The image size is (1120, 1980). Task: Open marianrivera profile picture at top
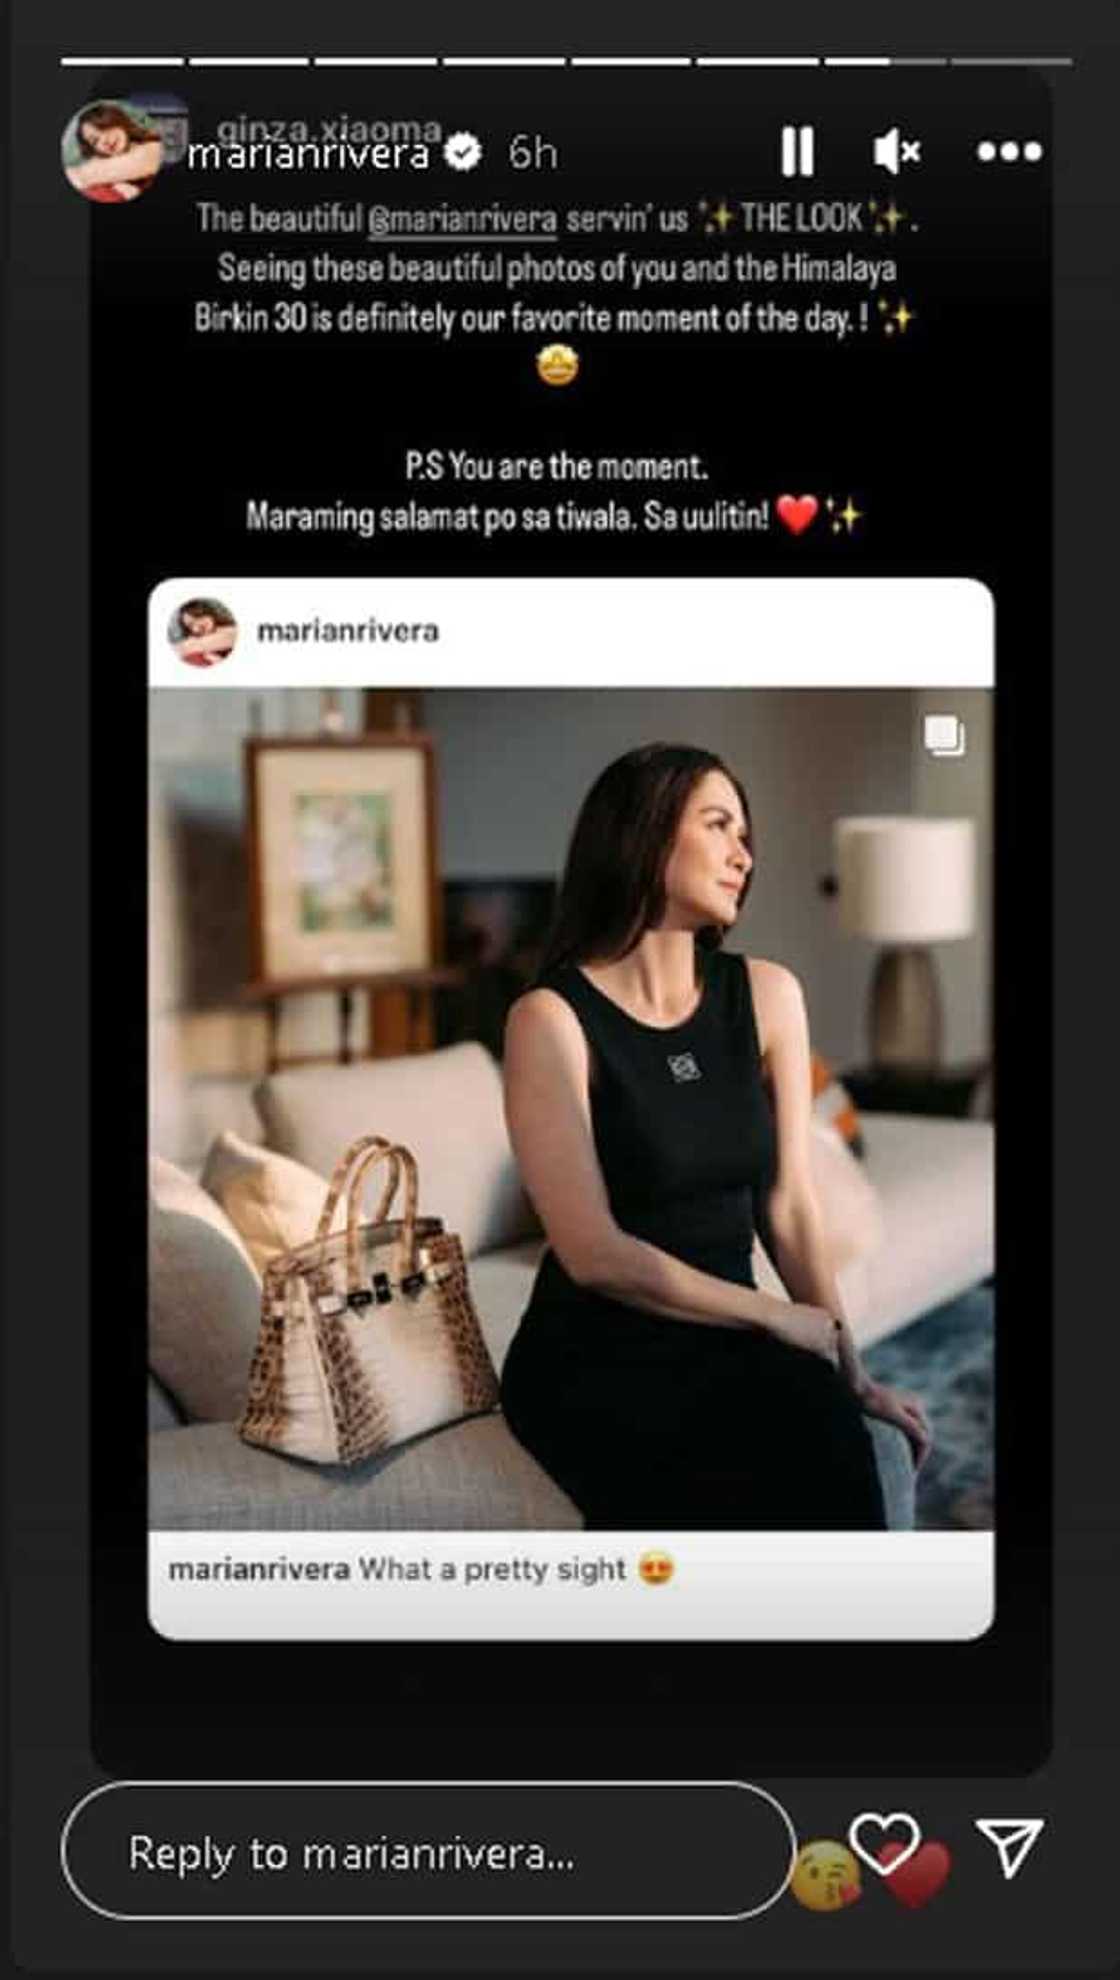coord(110,151)
